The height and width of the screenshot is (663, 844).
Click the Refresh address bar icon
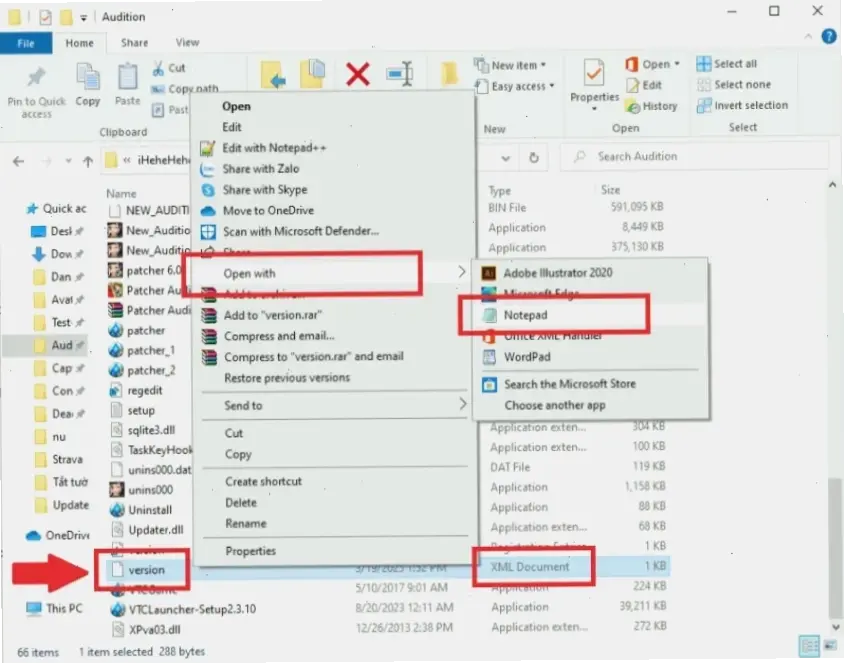coord(533,158)
